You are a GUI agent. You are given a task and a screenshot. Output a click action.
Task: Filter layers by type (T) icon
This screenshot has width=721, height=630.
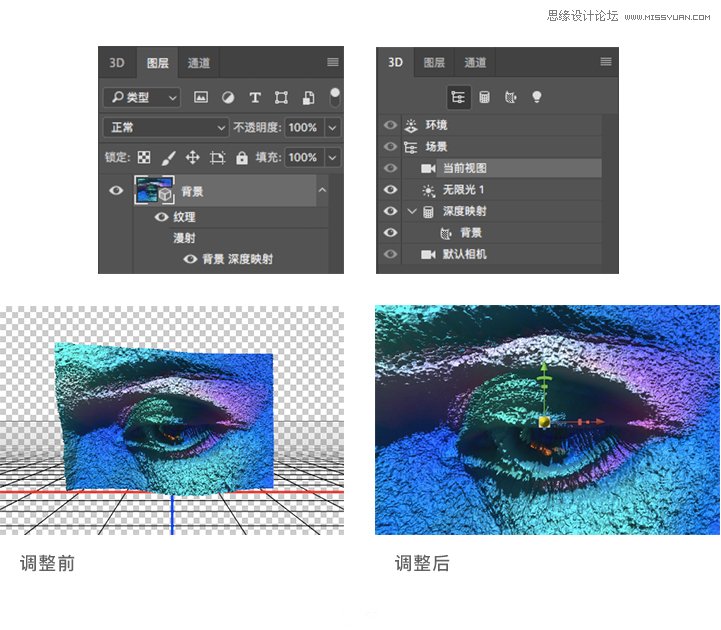(x=255, y=97)
